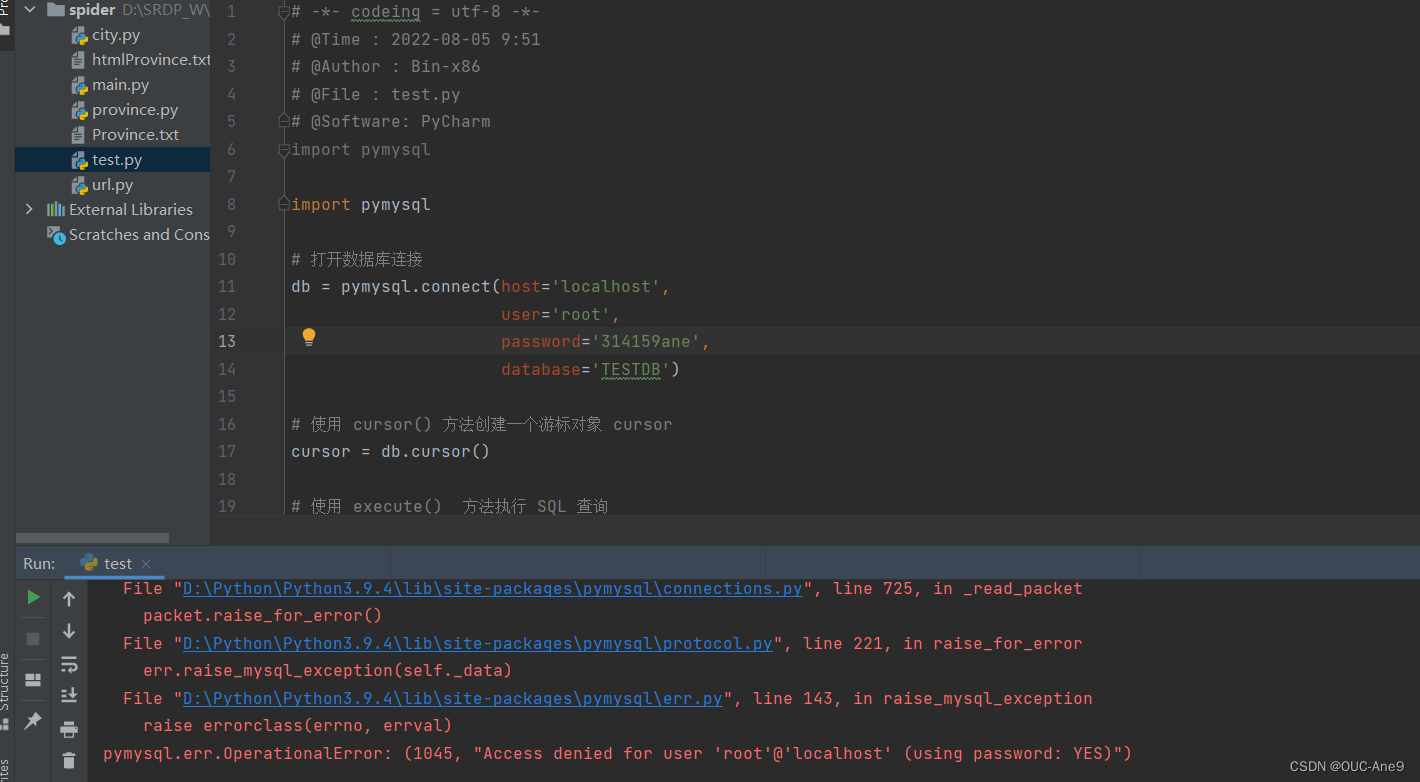
Task: Collapse the spider project folder
Action: 29,10
